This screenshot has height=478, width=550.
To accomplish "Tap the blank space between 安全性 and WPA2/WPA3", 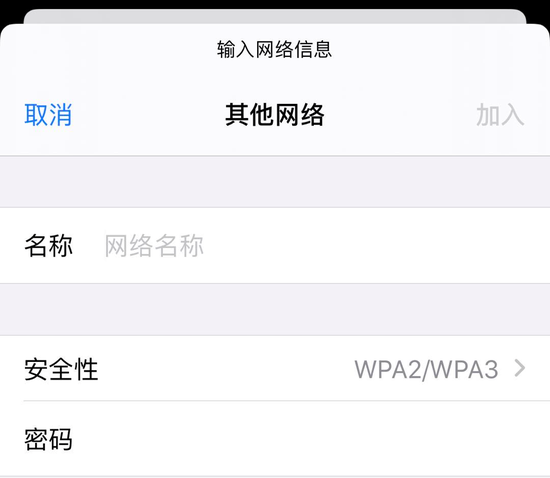I will (x=226, y=369).
